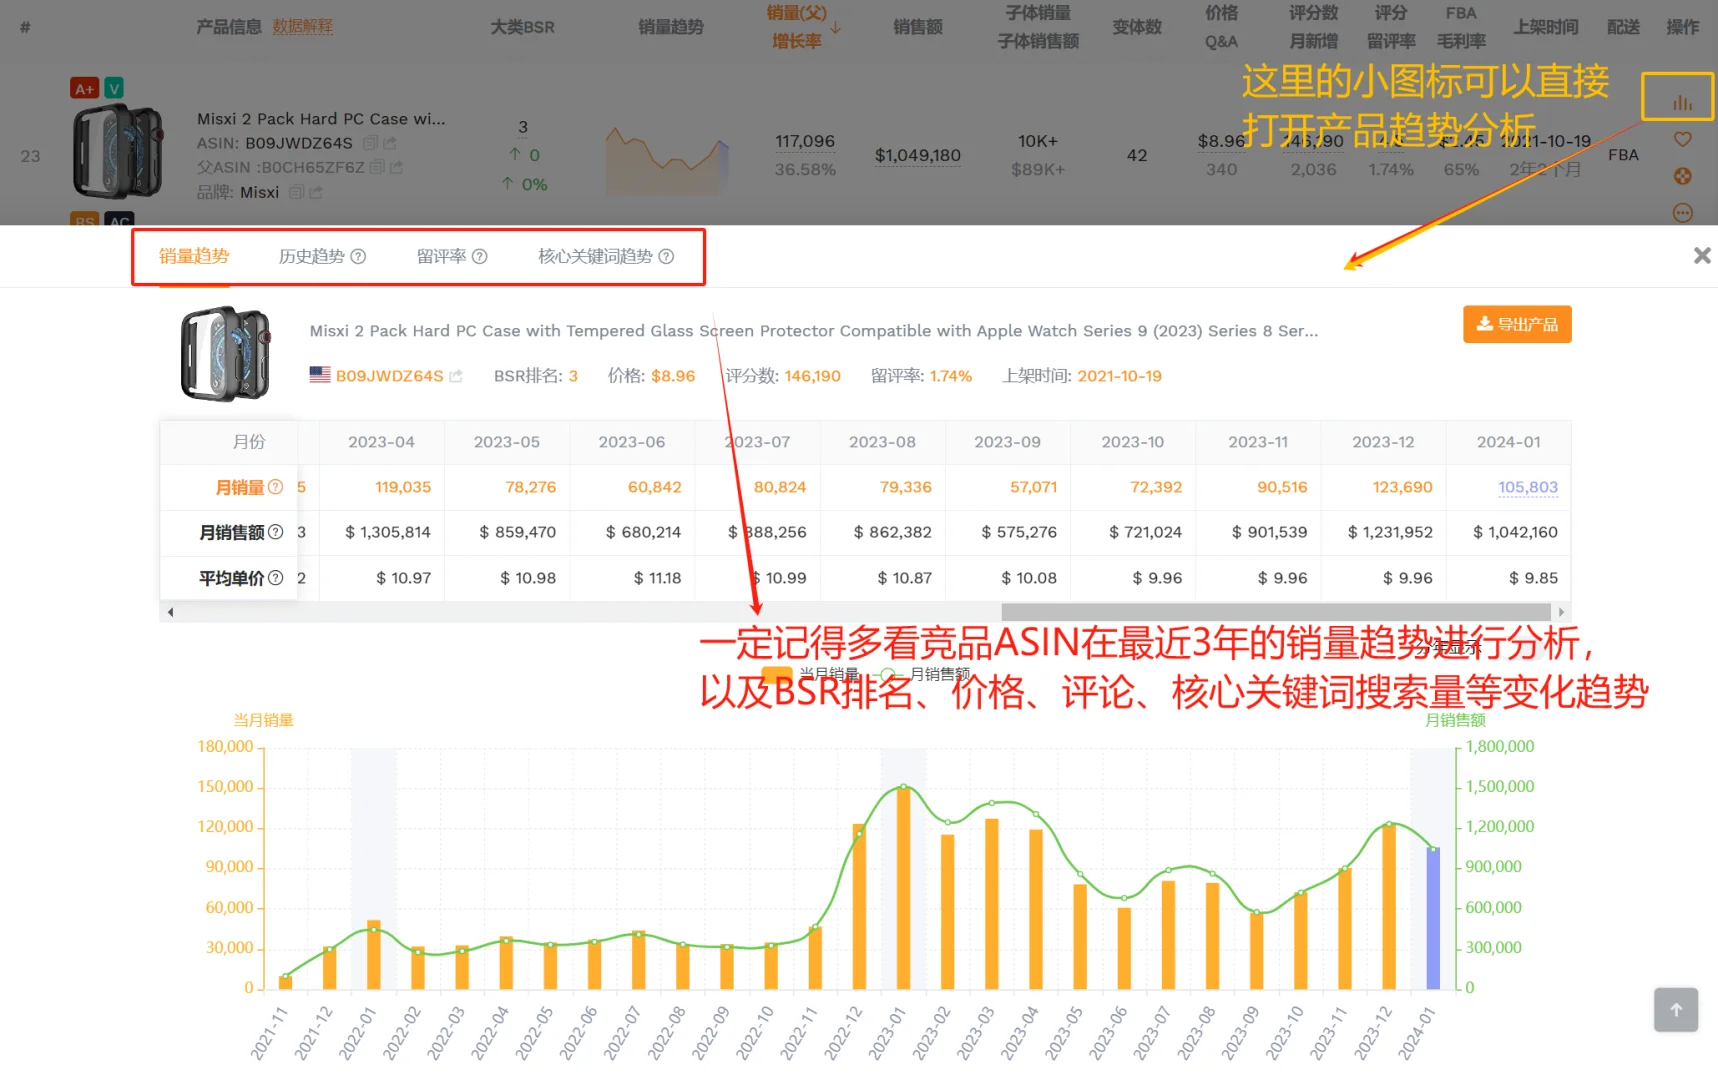
Task: Open the 核心关键词趋势 tab
Action: click(x=595, y=256)
